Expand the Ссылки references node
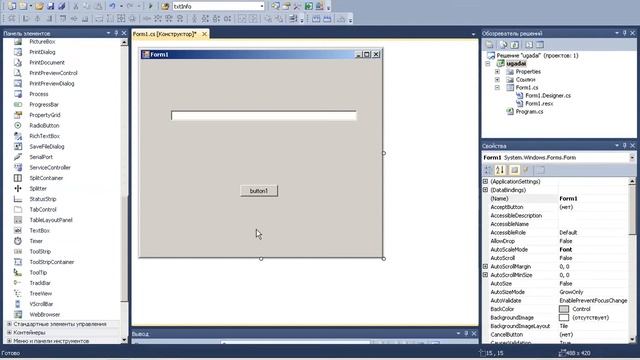Screen dimensions: 640x360 (497, 80)
